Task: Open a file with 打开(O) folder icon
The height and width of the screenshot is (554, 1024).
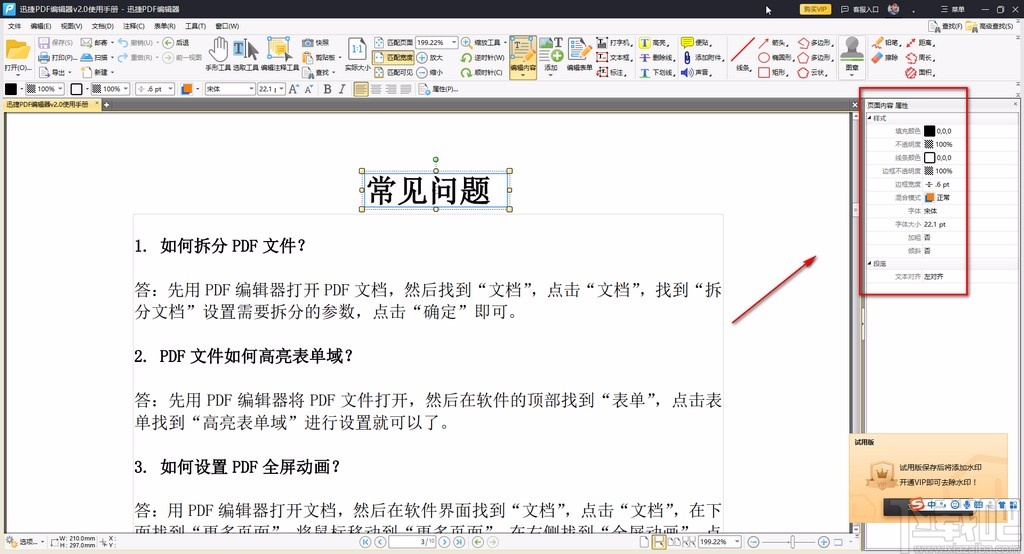Action: point(17,50)
